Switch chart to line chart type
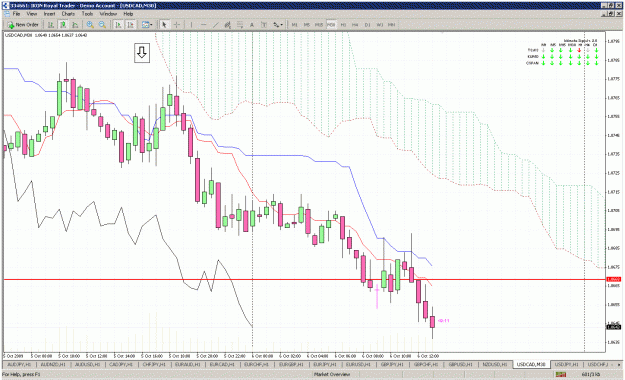 75,25
